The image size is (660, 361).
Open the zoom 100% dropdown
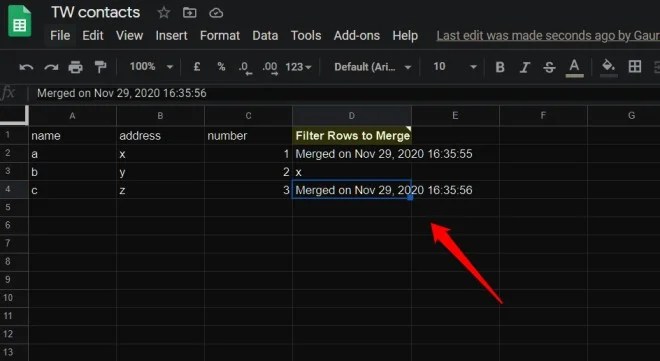152,66
